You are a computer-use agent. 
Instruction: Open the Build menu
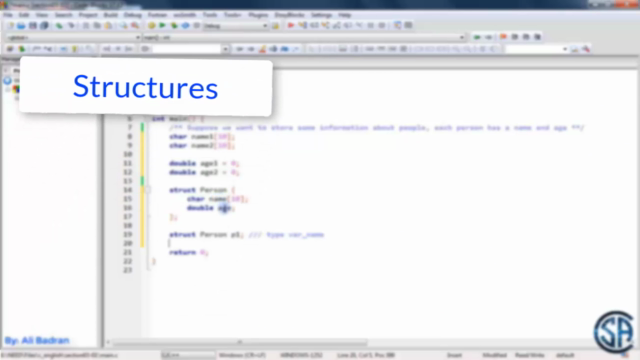click(111, 15)
